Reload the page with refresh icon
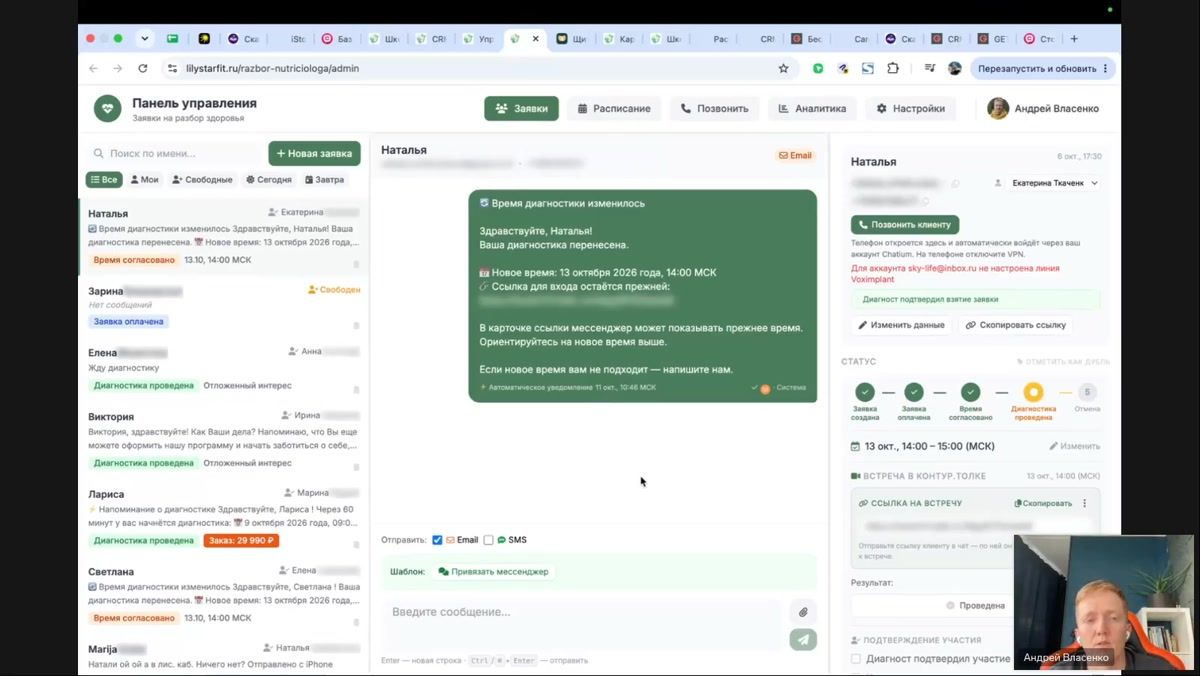 [x=142, y=68]
